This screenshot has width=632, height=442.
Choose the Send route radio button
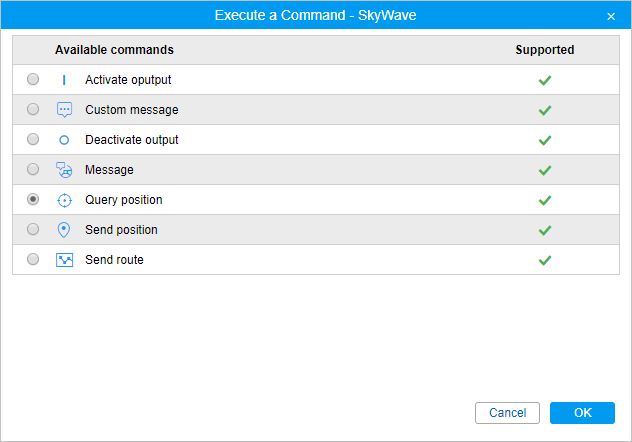[x=33, y=259]
